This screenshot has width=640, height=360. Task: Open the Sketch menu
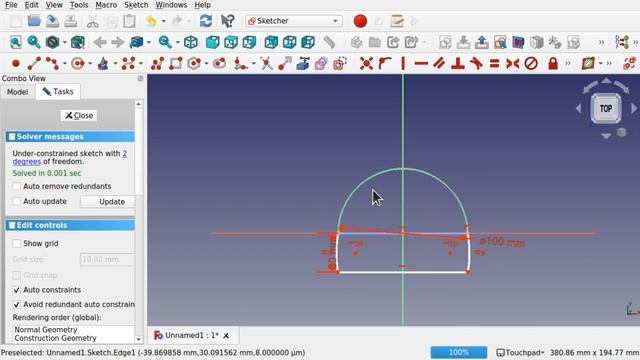136,5
